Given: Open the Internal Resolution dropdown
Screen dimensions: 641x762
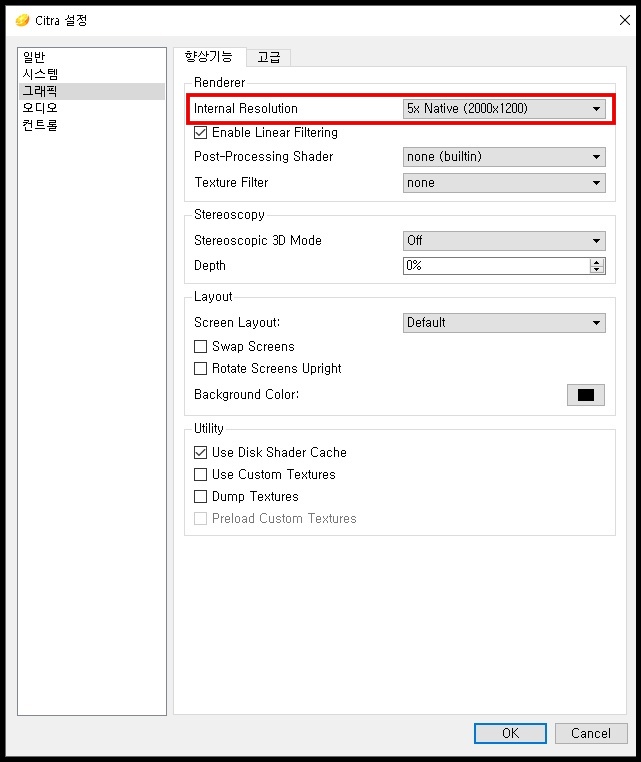Looking at the screenshot, I should pos(504,108).
